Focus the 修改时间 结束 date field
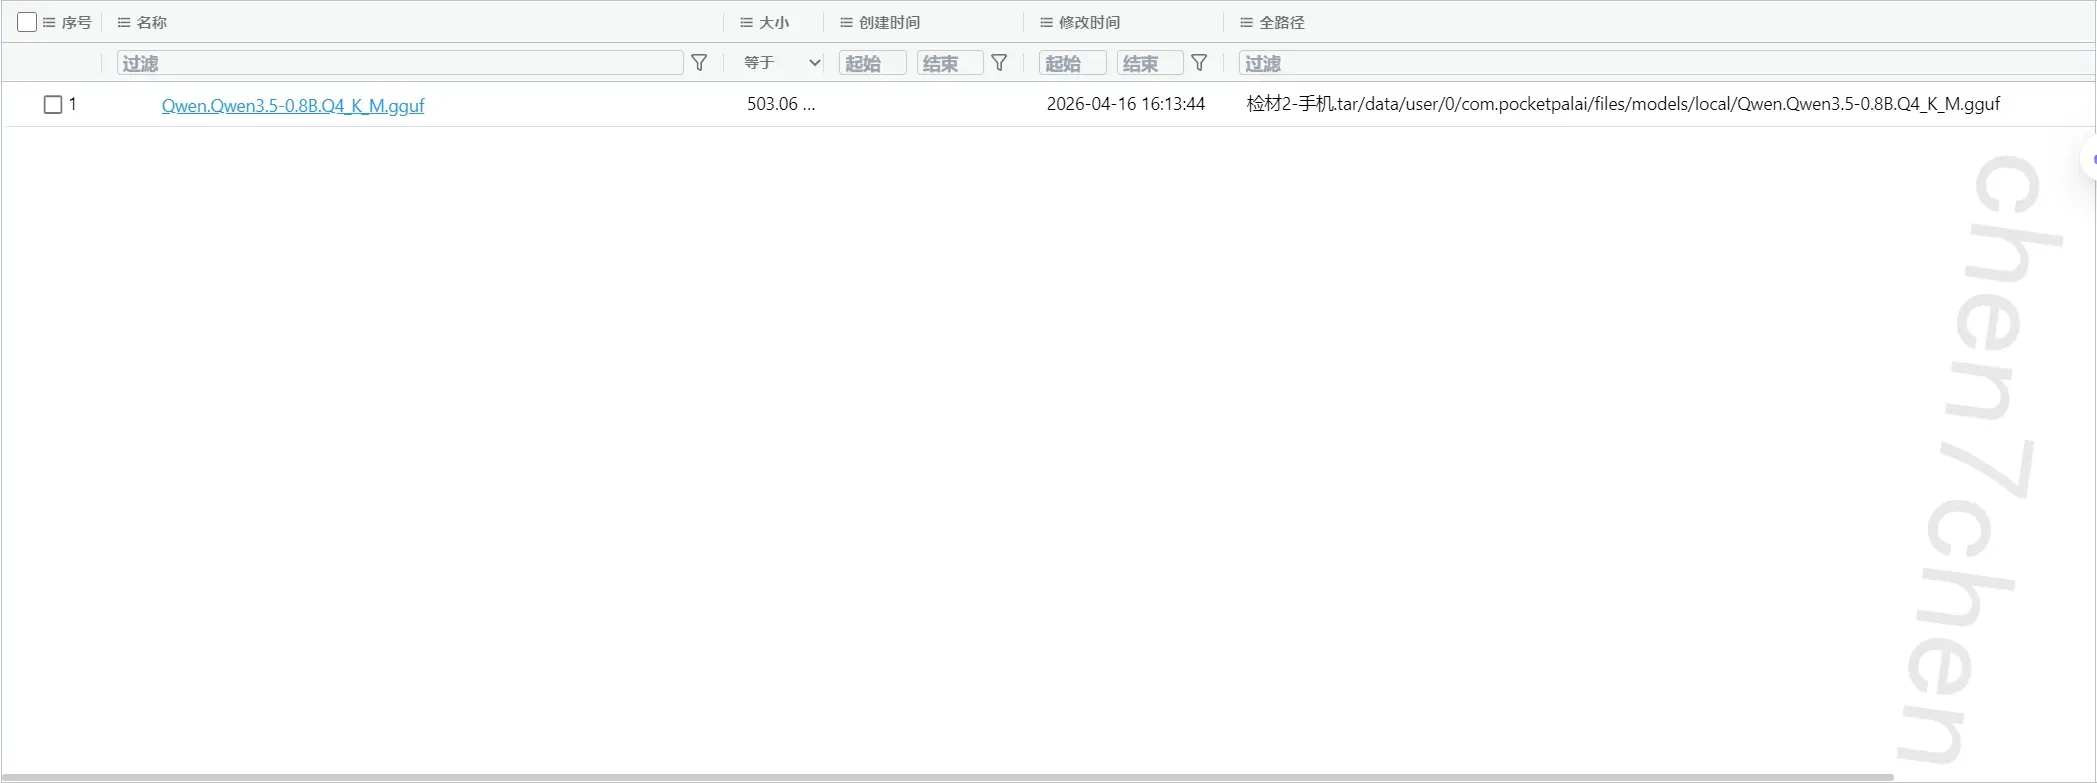Image resolution: width=2097 pixels, height=783 pixels. [1150, 63]
